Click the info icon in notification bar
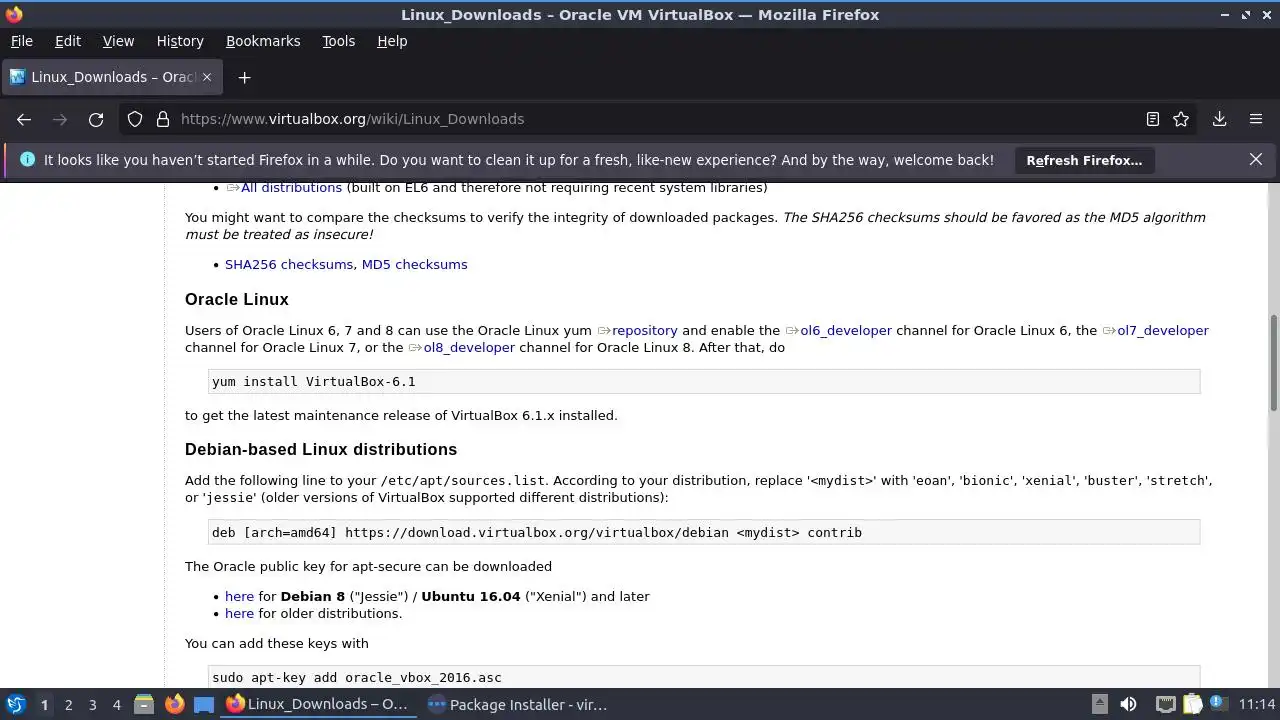 tap(27, 159)
